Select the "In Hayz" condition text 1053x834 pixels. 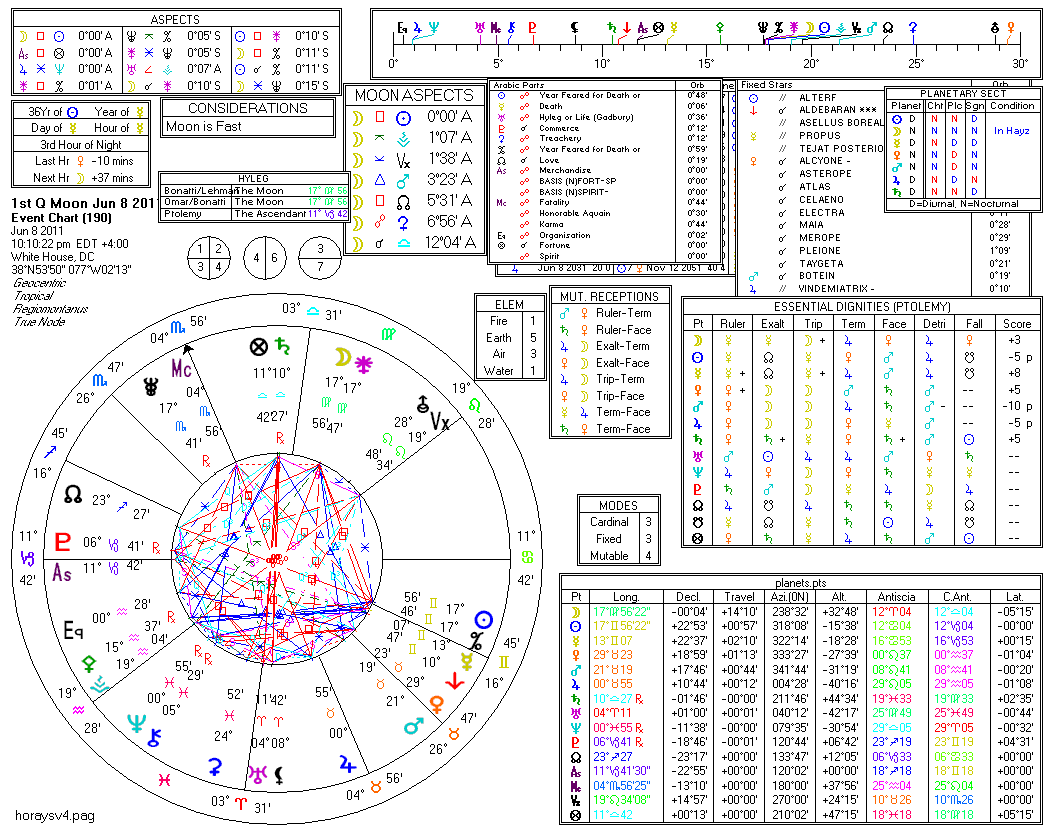click(1011, 131)
